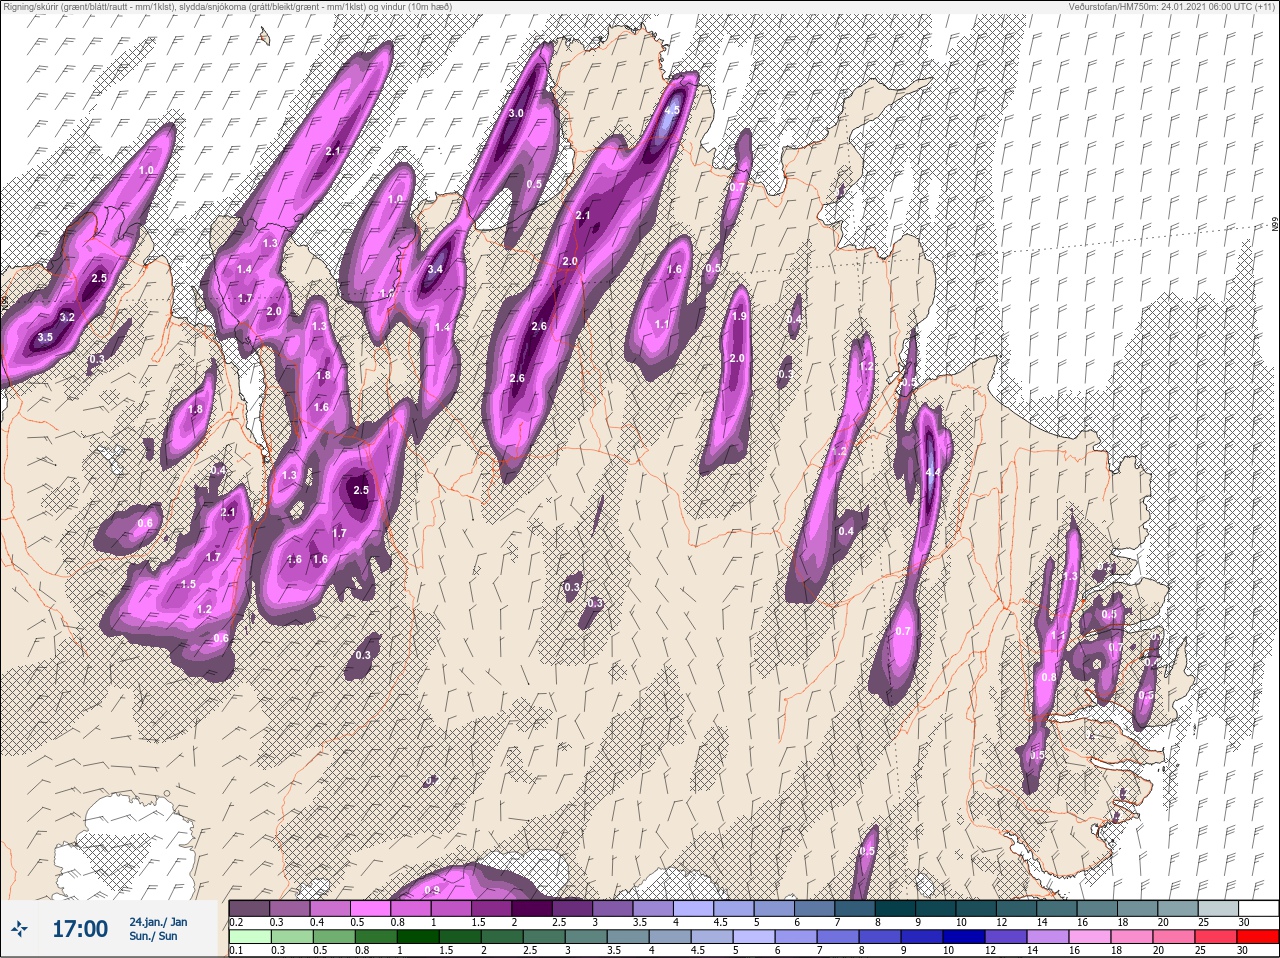
Task: Click the 1.9 precipitation value on the map
Action: [x=739, y=316]
